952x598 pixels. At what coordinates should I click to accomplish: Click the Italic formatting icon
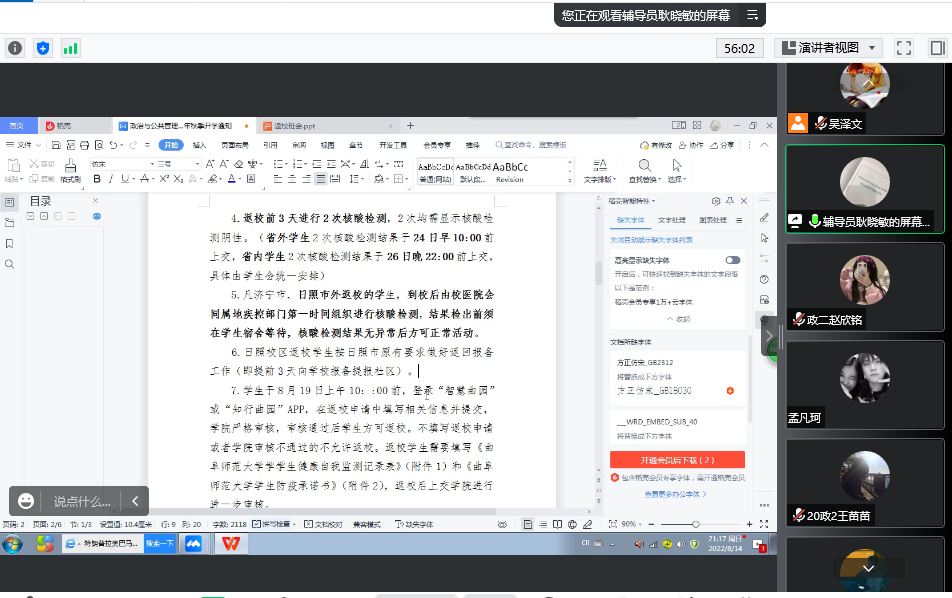112,179
